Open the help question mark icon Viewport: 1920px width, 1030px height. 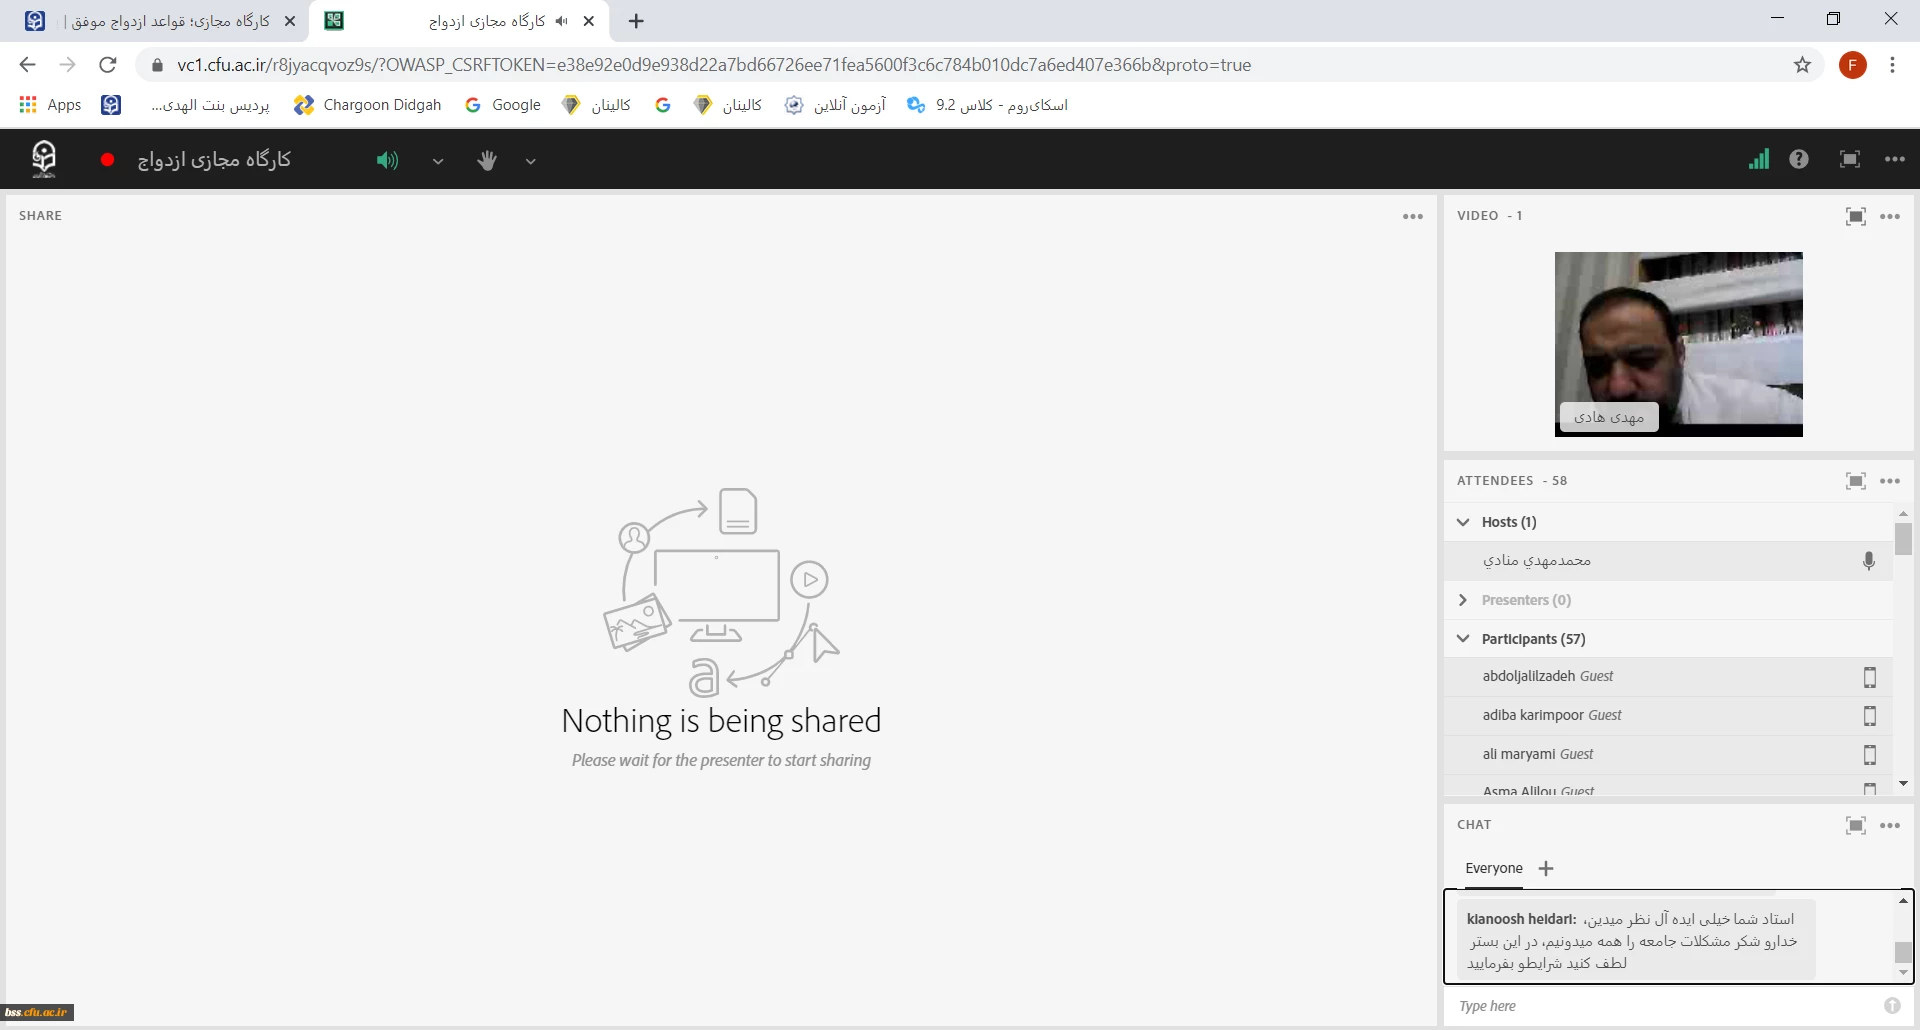tap(1799, 159)
